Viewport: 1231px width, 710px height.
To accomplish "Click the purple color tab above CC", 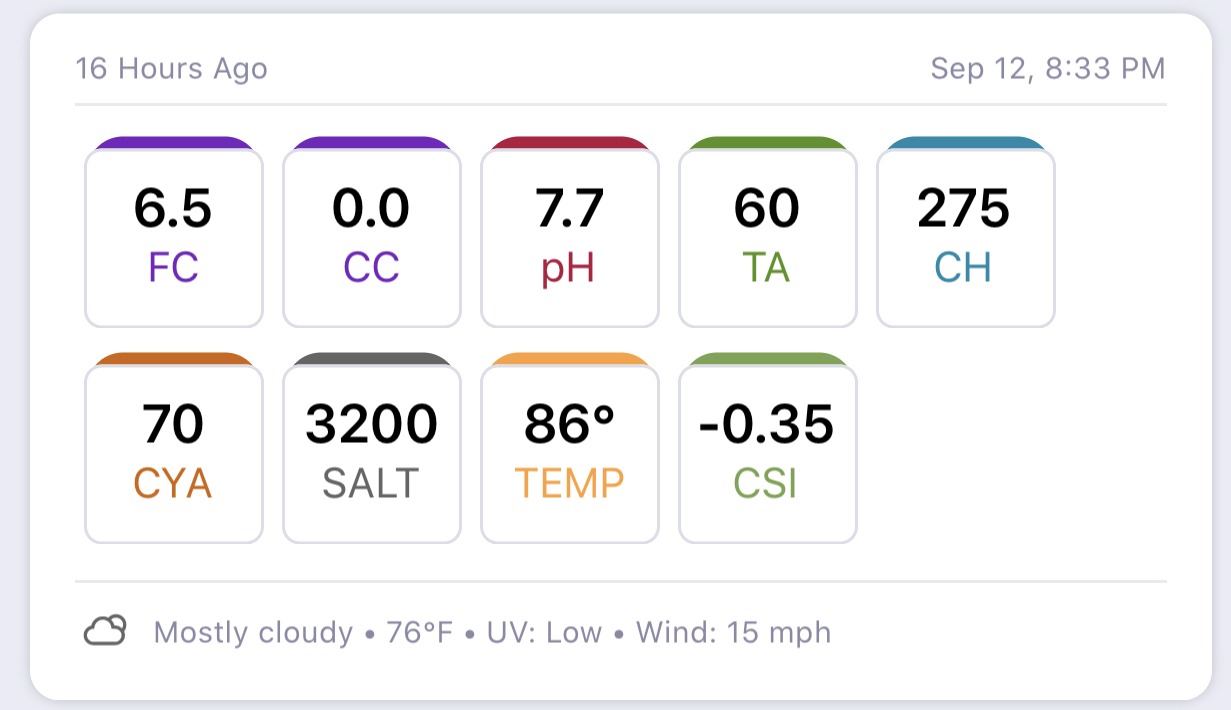I will click(x=372, y=142).
